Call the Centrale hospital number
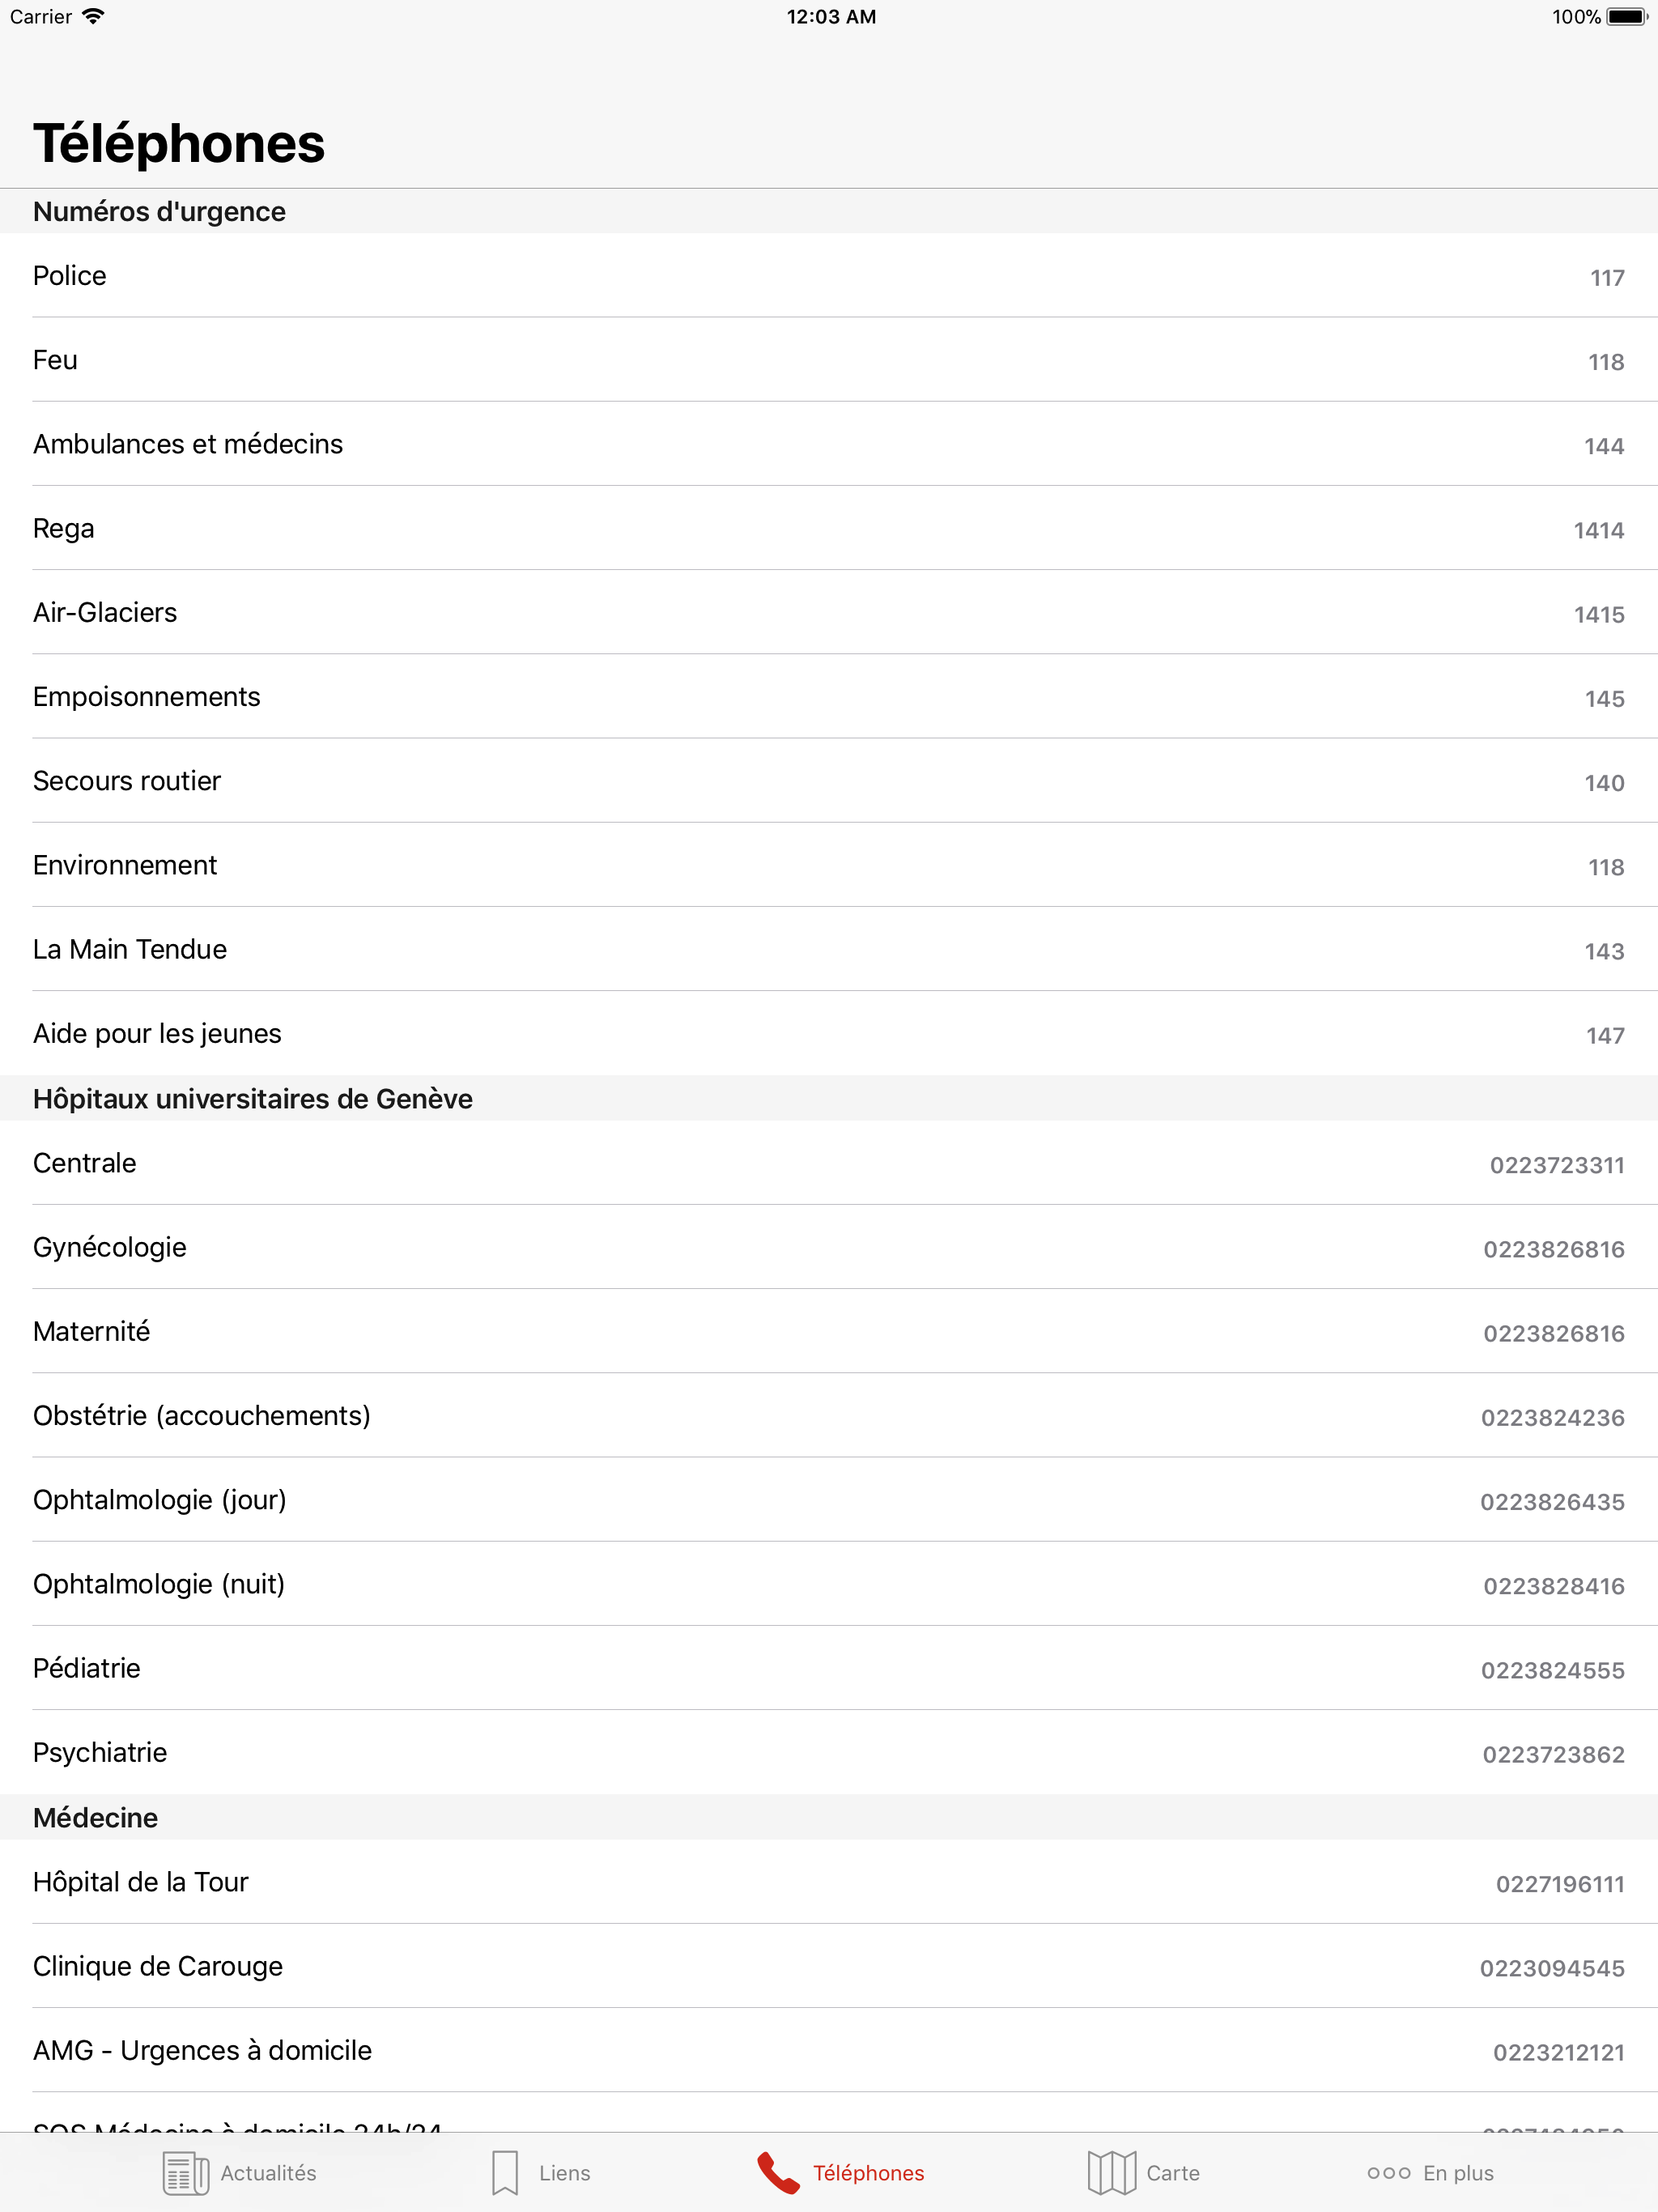This screenshot has height=2212, width=1658. tap(829, 1164)
